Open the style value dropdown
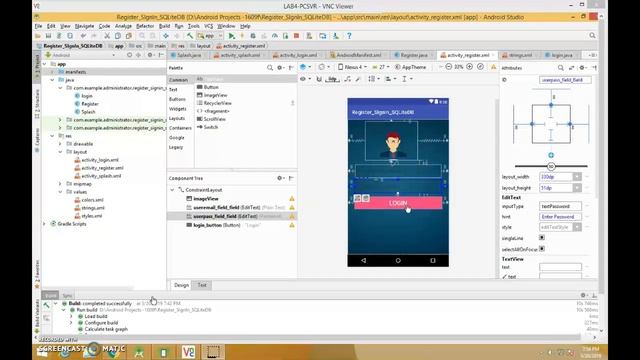 (577, 227)
